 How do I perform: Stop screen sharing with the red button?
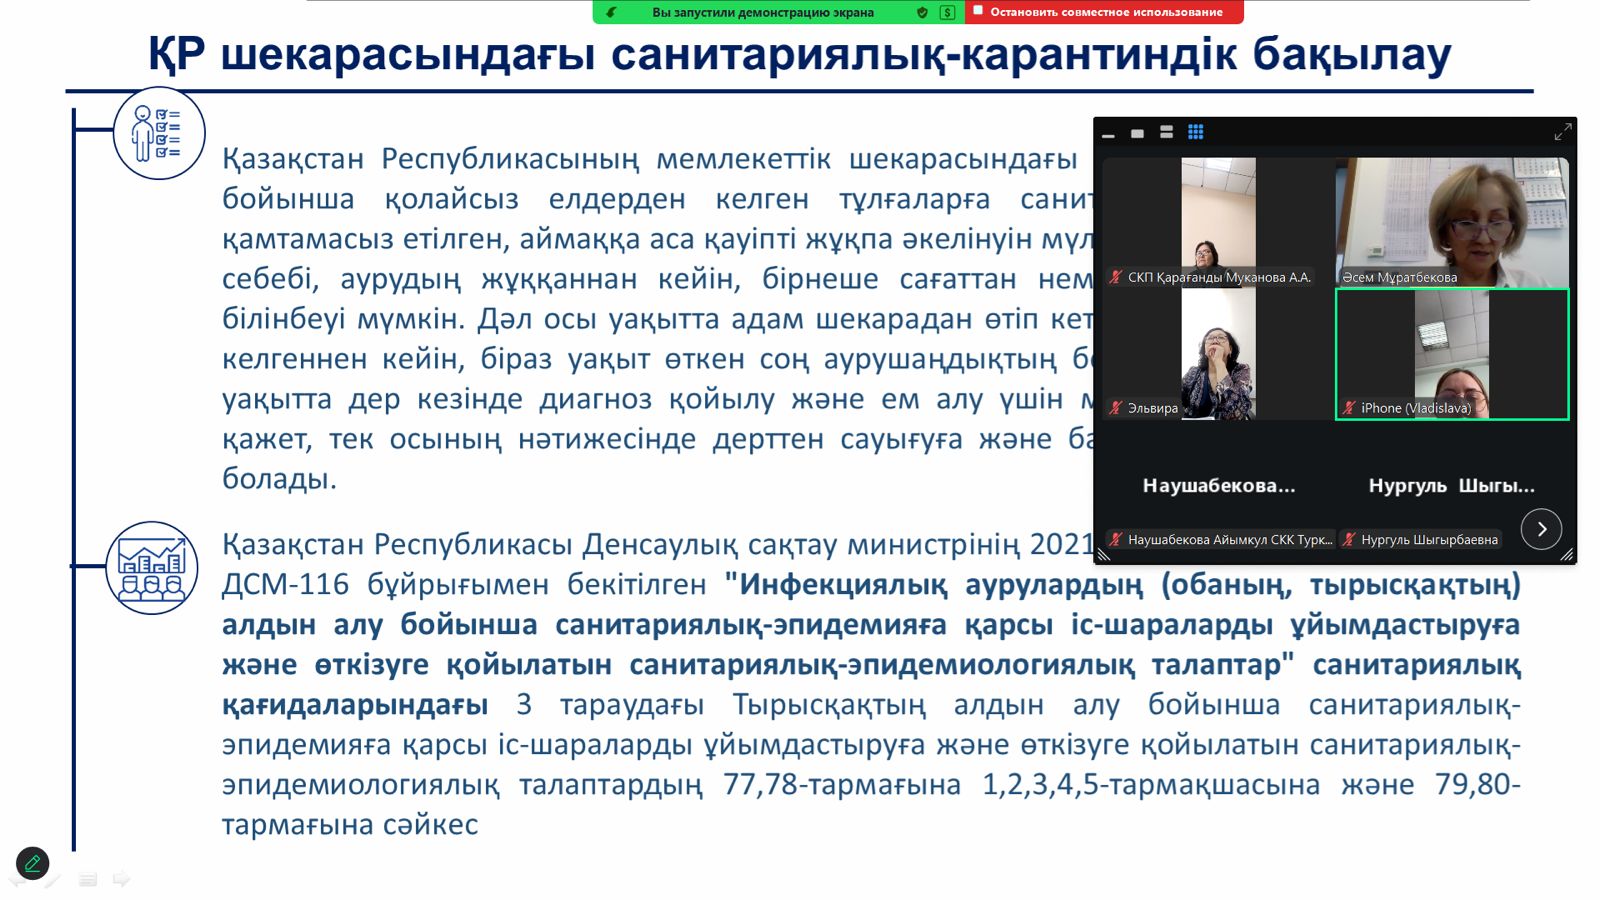(1105, 12)
